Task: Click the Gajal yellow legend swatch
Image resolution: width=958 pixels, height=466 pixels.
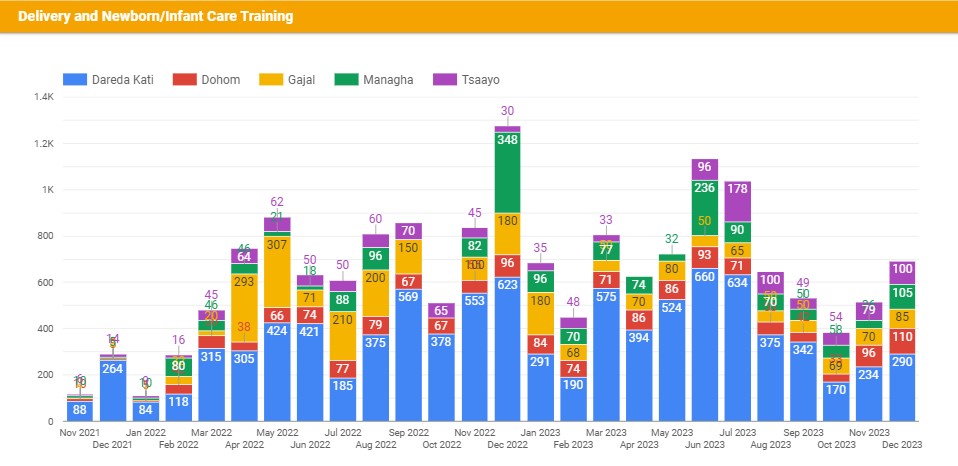Action: pos(271,79)
